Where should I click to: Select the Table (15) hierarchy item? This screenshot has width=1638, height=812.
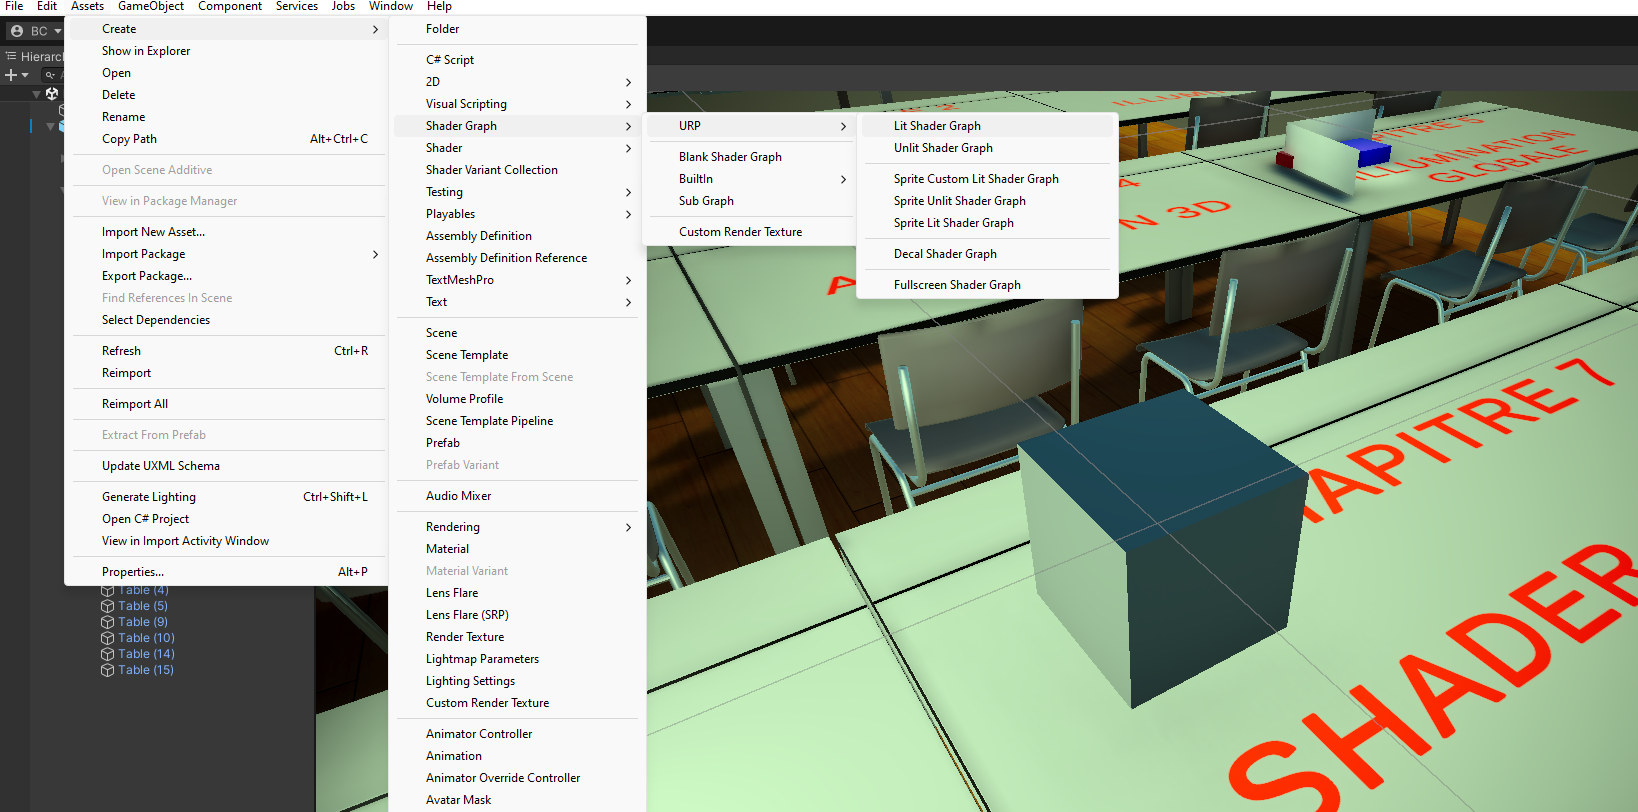coord(145,670)
